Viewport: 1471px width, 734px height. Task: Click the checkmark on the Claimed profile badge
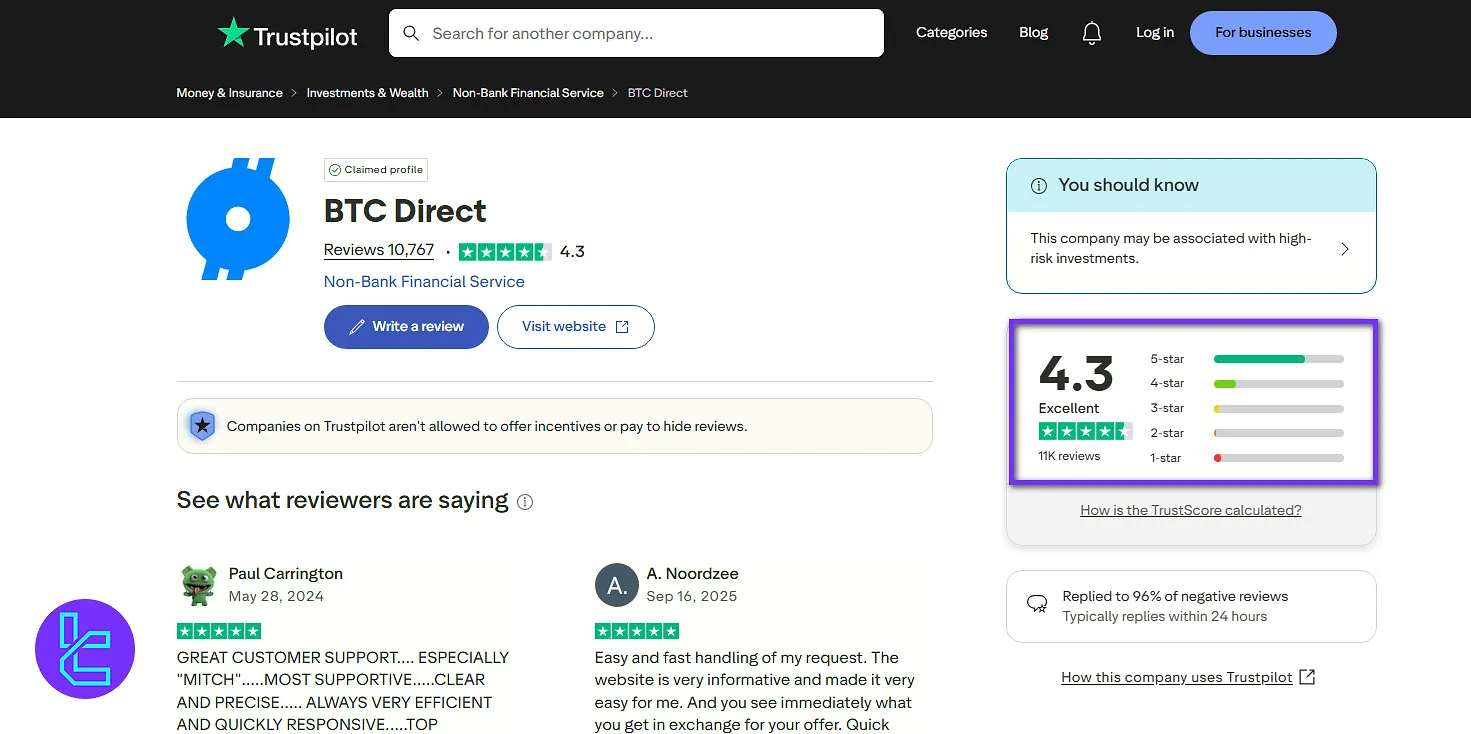(334, 169)
